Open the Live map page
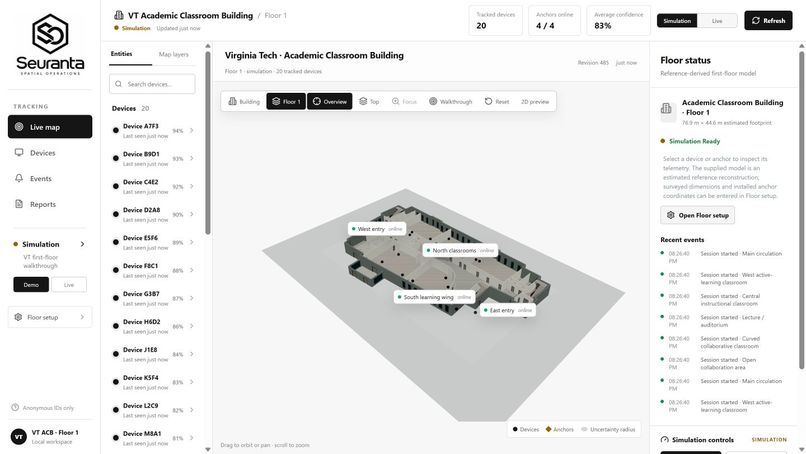 (x=50, y=126)
